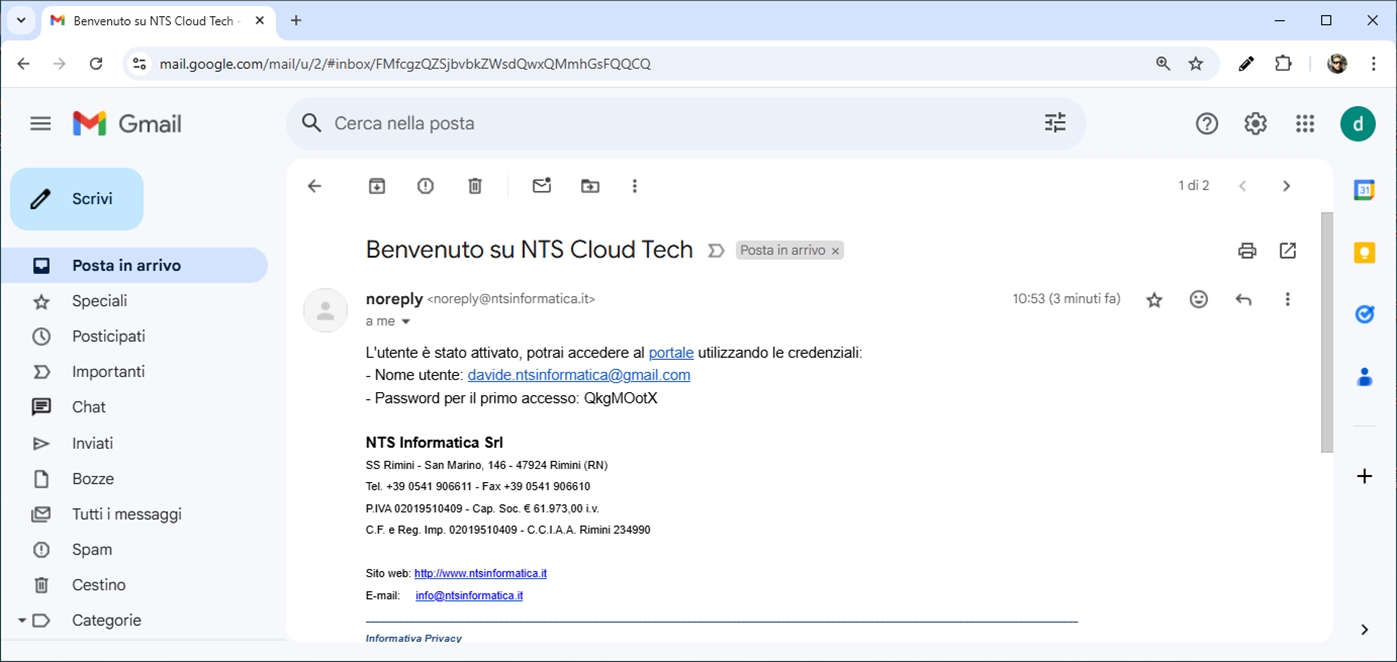Star the message from noreply

point(1155,300)
